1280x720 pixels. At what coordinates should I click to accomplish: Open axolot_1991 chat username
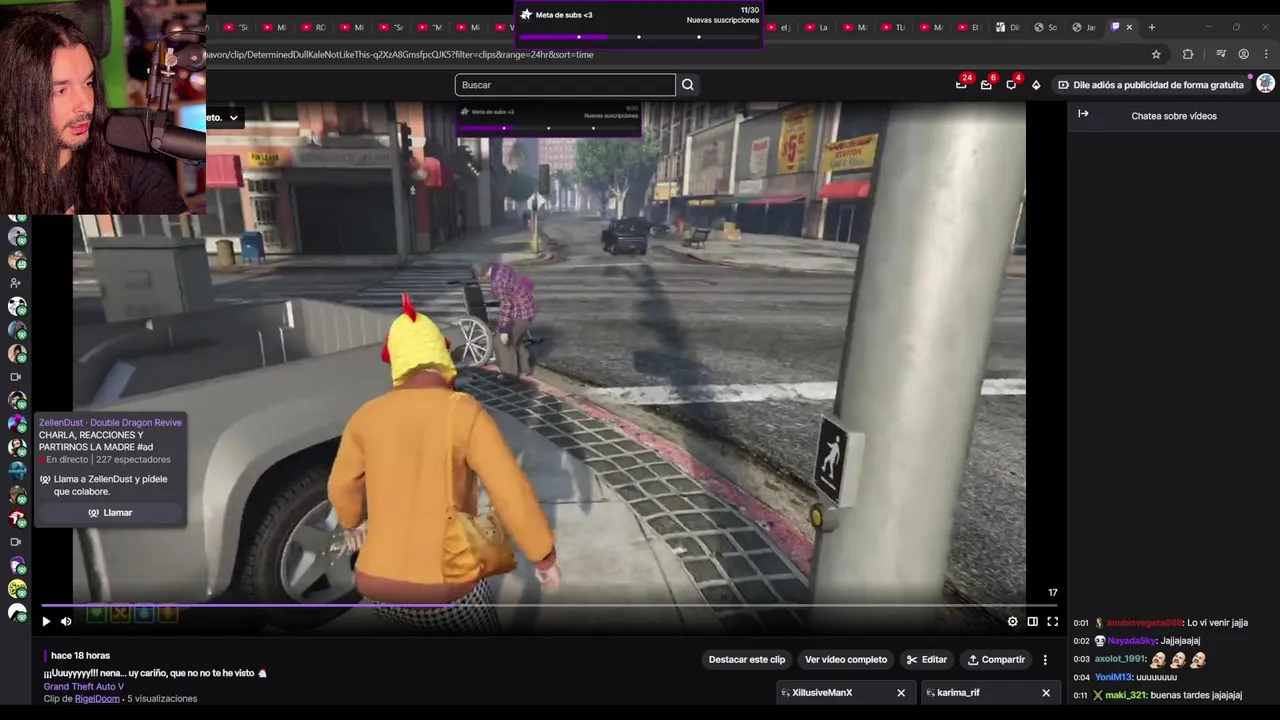(x=1120, y=659)
